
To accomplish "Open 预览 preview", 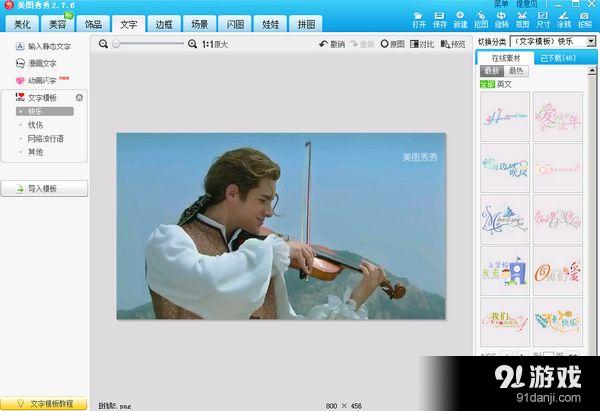I will (453, 44).
